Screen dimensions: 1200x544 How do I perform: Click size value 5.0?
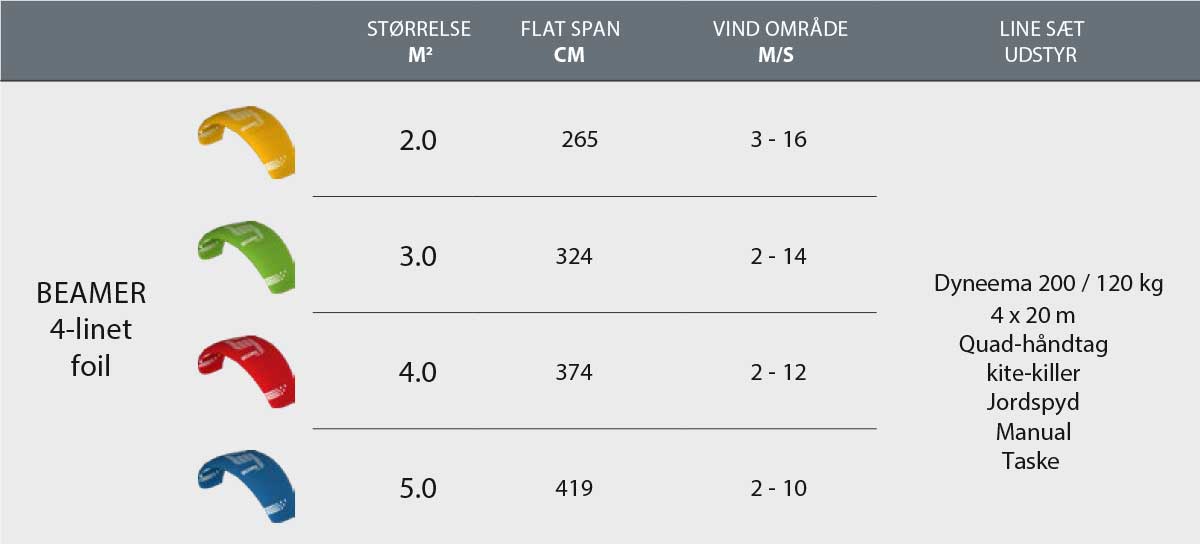(418, 489)
